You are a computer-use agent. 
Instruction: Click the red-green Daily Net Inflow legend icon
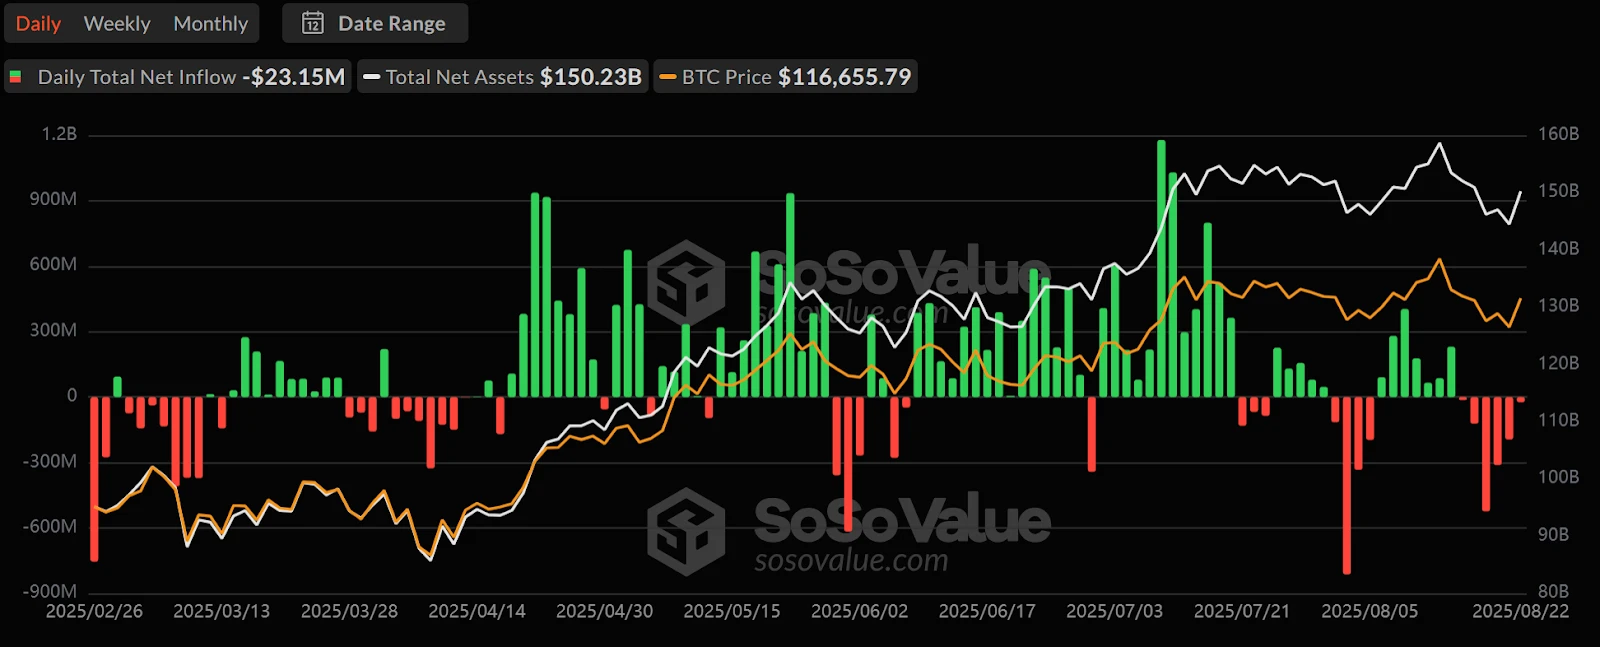pyautogui.click(x=16, y=77)
